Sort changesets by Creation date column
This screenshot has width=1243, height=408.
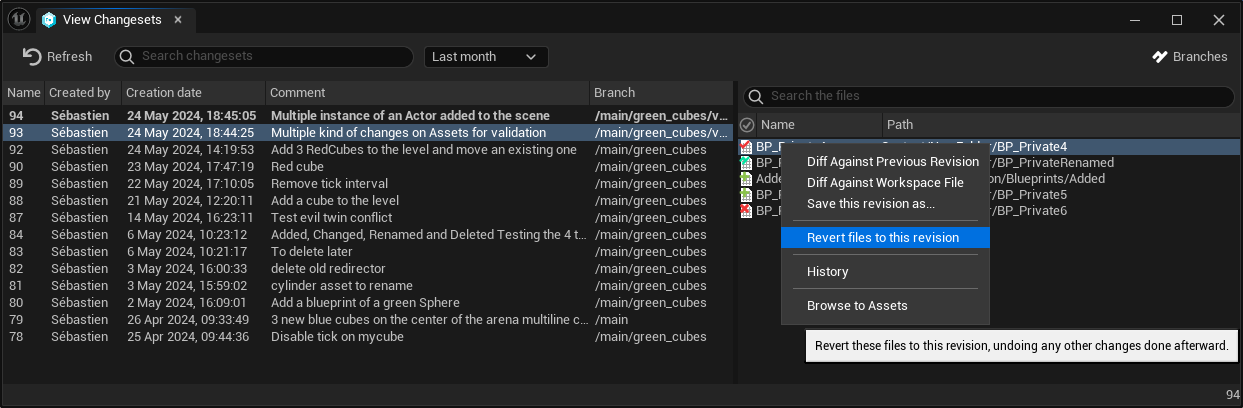click(192, 93)
